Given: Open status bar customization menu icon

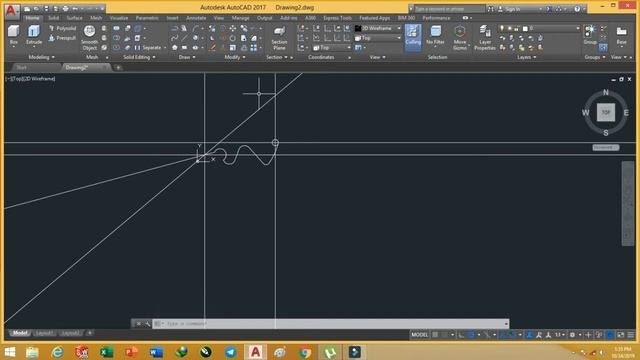Looking at the screenshot, I should tap(631, 335).
